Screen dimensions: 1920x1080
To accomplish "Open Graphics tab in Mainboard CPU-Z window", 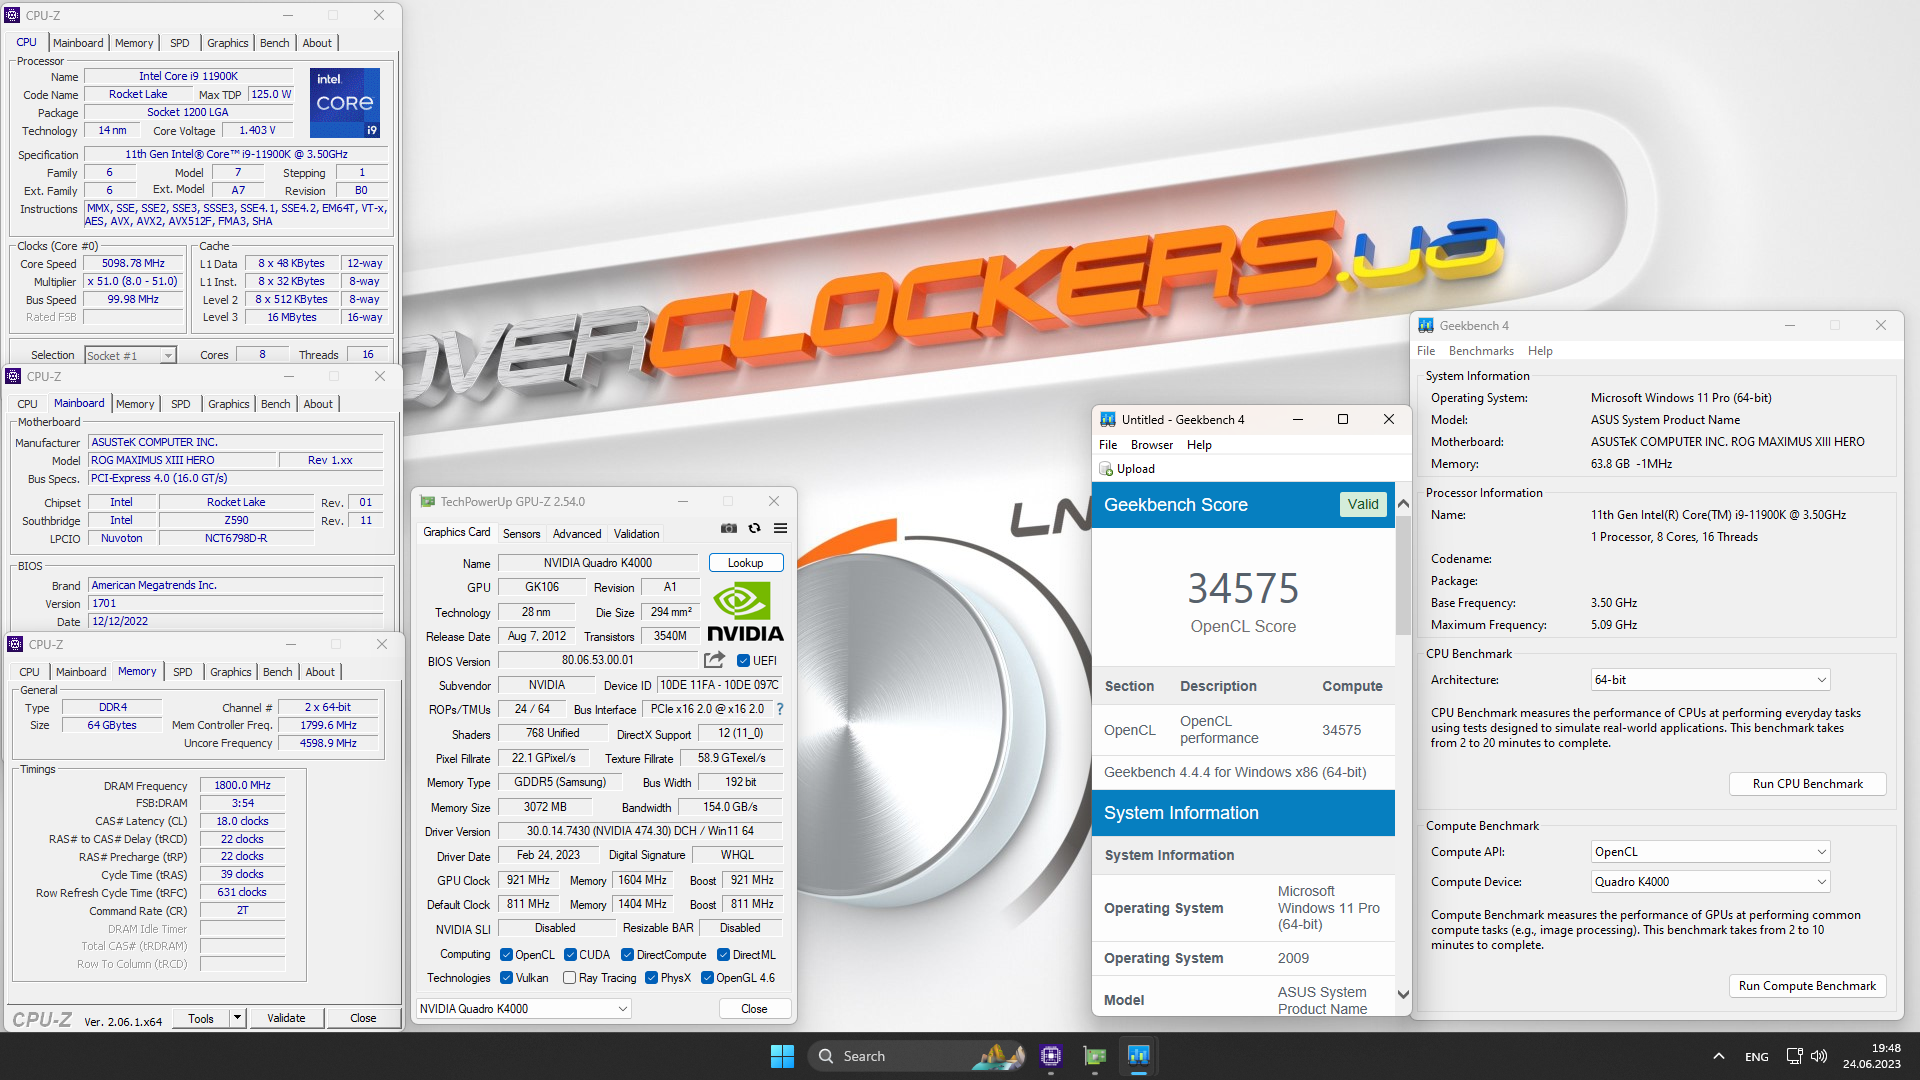I will [228, 404].
